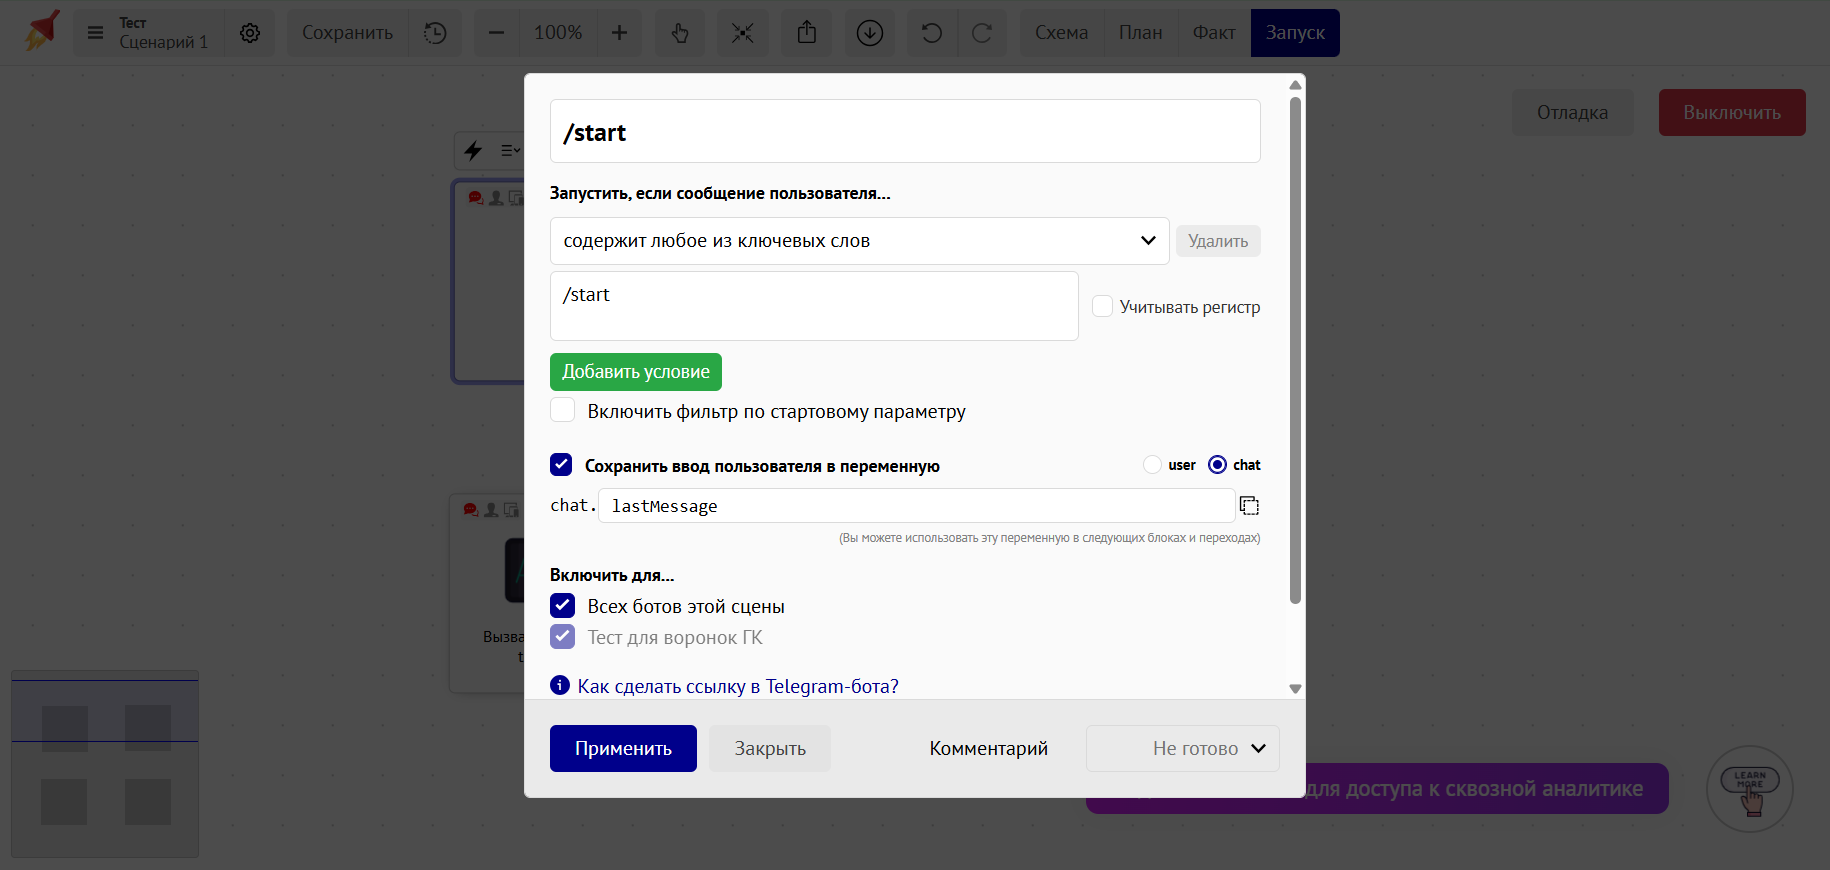1830x870 pixels.
Task: Open variable picker icon next to lastMessage
Action: pyautogui.click(x=1249, y=506)
